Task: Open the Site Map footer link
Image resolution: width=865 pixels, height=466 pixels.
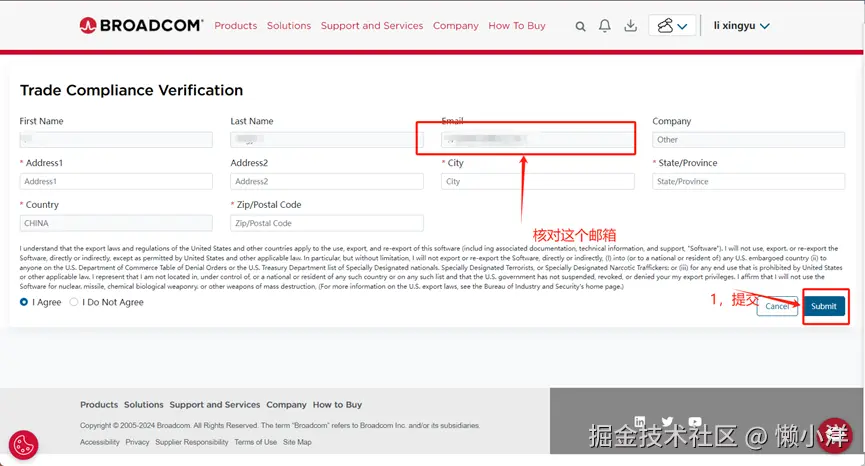Action: coord(297,442)
